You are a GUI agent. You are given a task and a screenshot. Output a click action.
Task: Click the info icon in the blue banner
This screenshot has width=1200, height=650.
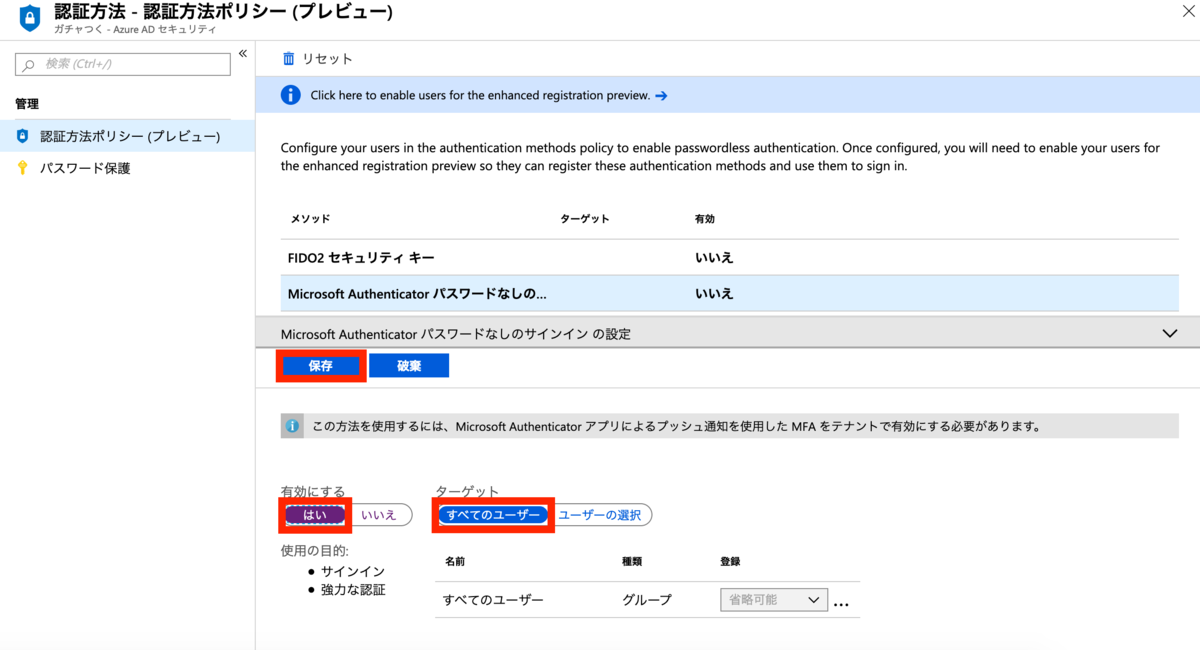click(x=290, y=95)
